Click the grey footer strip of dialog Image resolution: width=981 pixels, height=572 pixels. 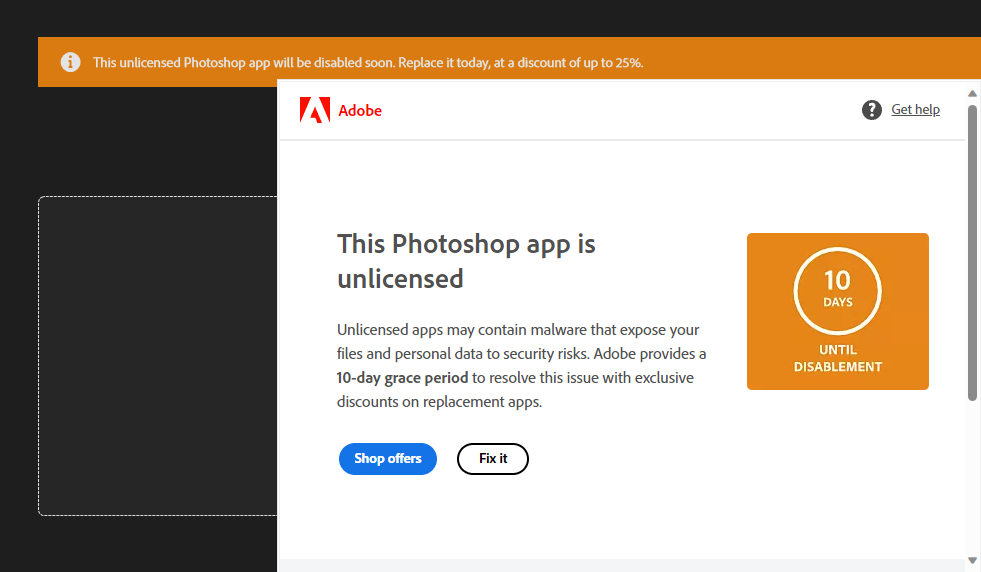[620, 565]
